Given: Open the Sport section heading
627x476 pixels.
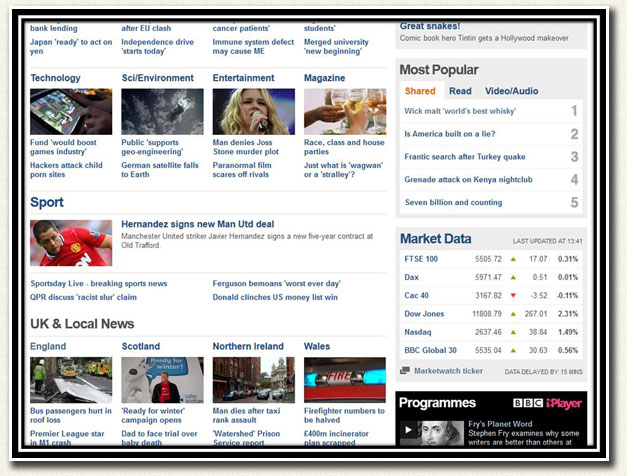Looking at the screenshot, I should tap(47, 202).
